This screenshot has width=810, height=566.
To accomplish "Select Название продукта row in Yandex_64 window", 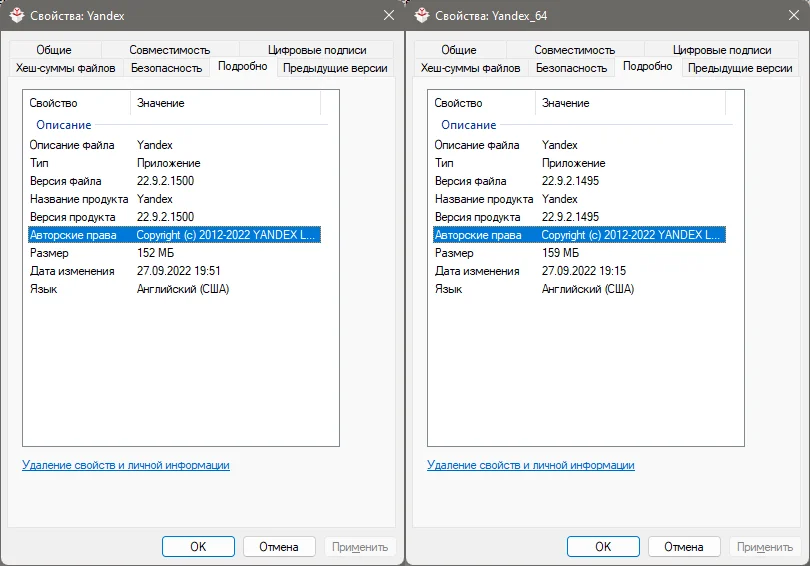I will coord(580,199).
